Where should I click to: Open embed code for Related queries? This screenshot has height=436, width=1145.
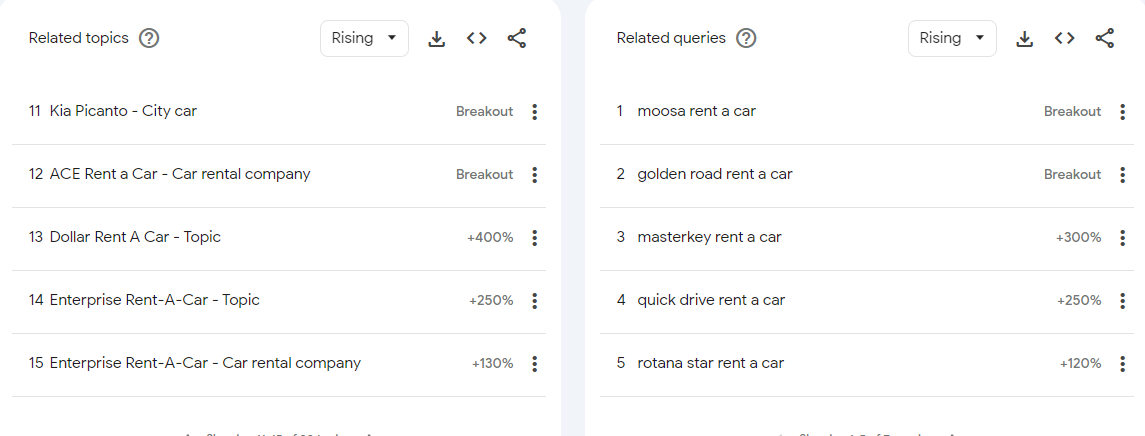coord(1065,39)
